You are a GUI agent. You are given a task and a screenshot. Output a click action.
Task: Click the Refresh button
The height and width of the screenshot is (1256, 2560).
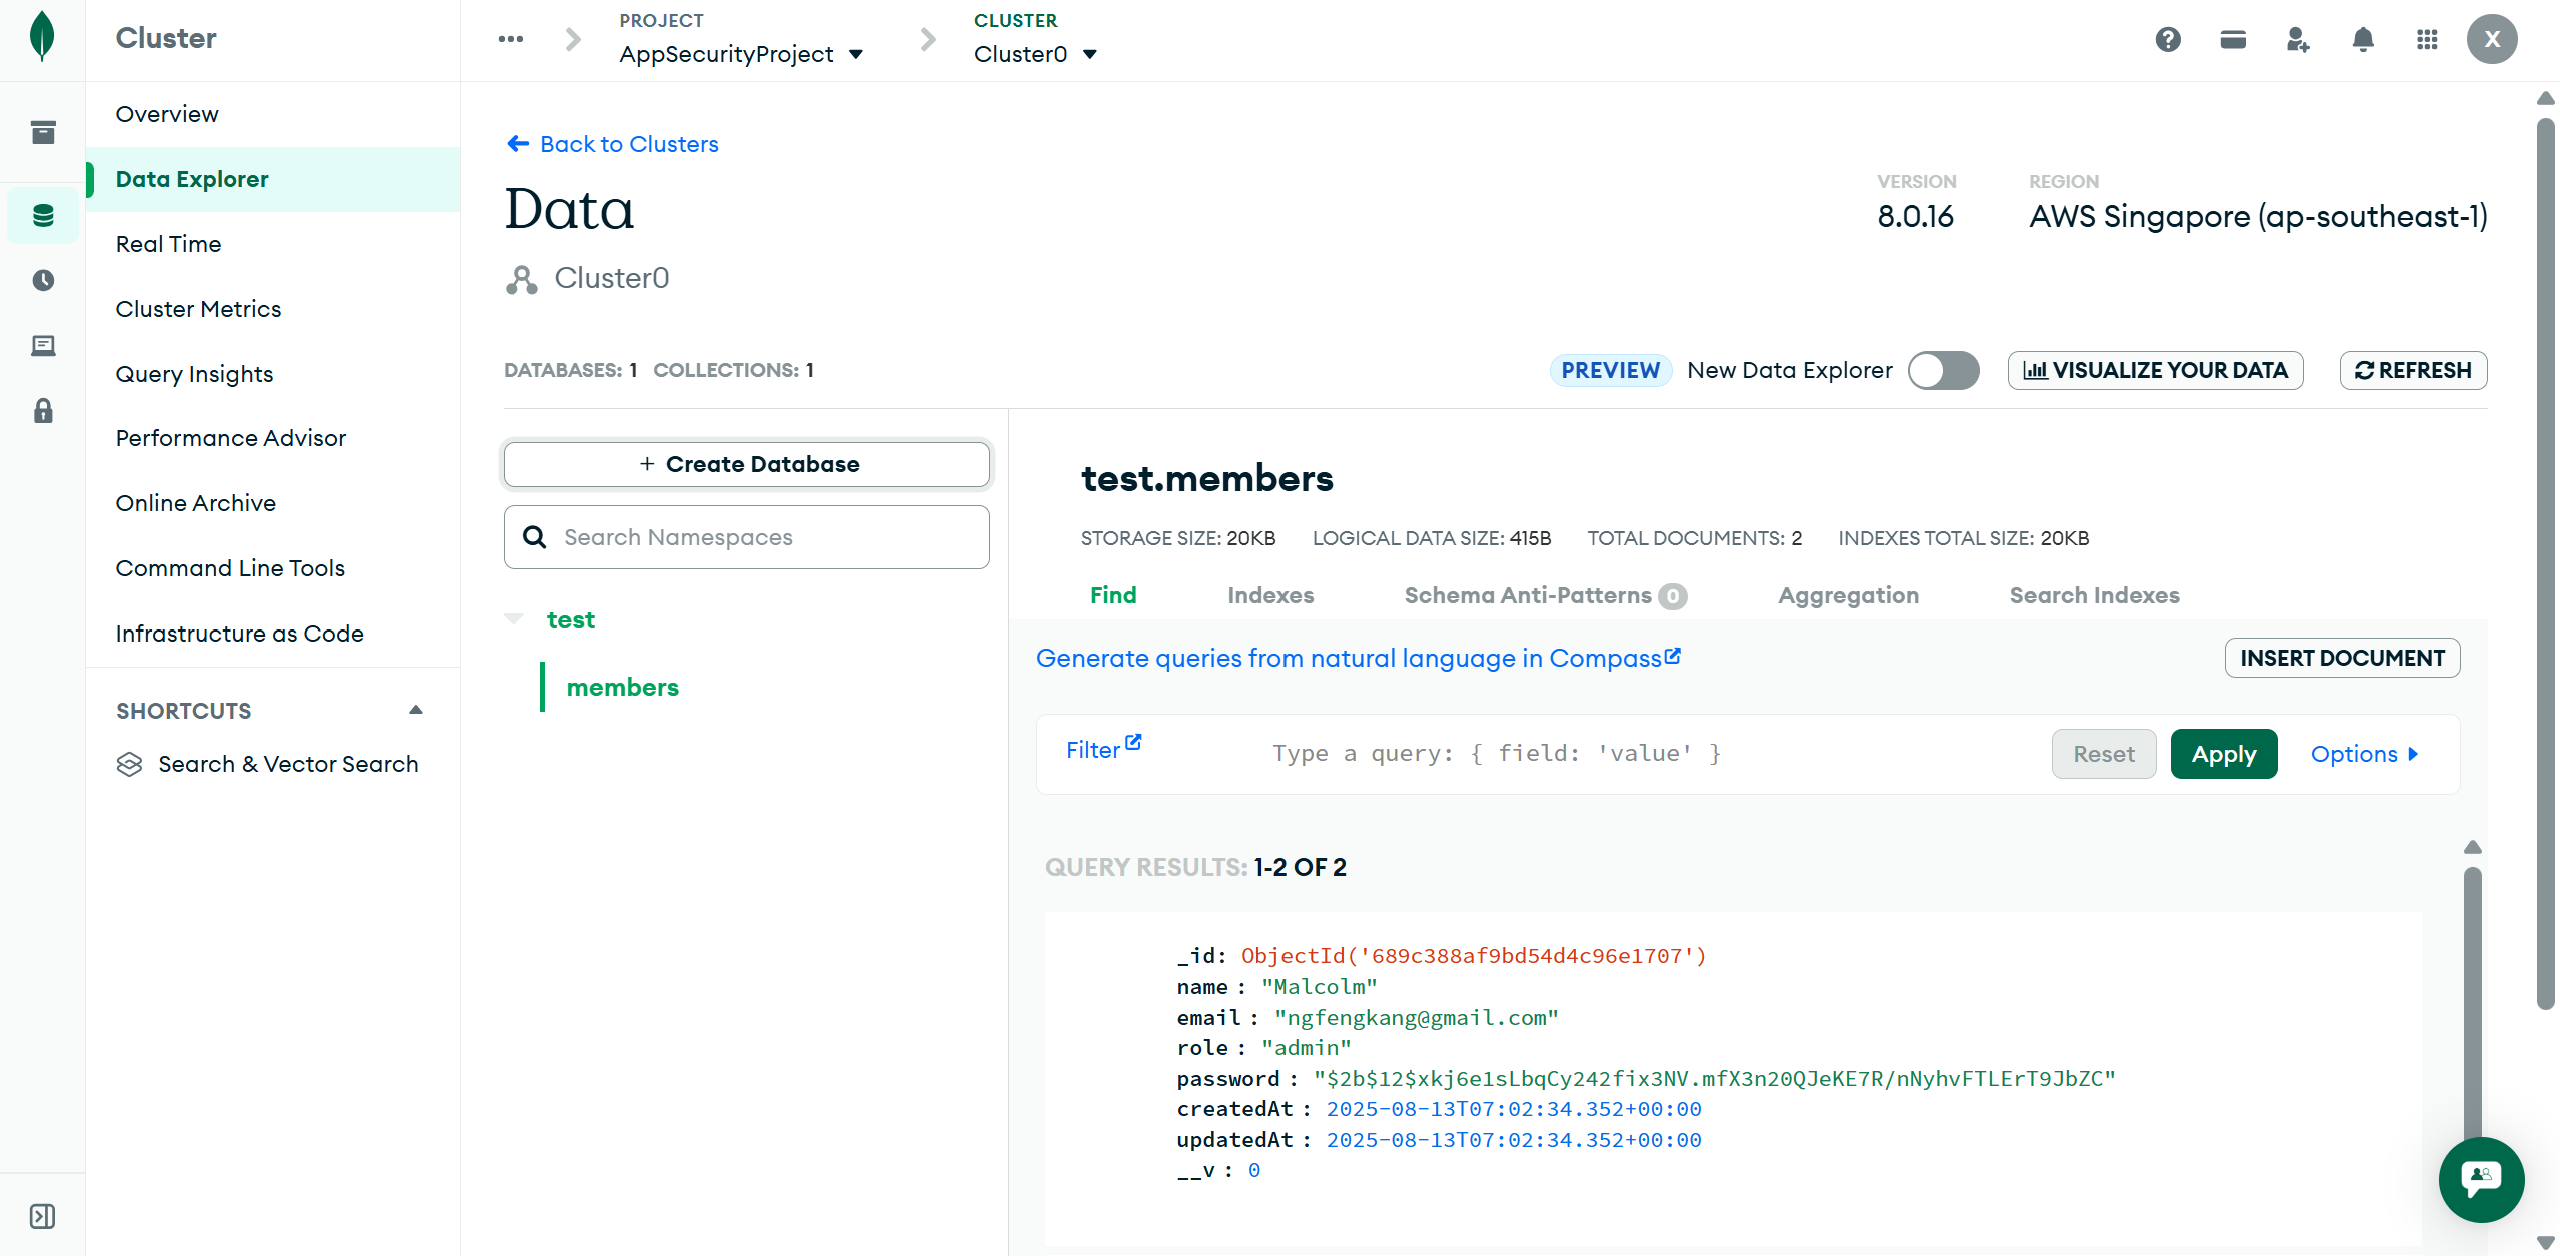pyautogui.click(x=2414, y=370)
